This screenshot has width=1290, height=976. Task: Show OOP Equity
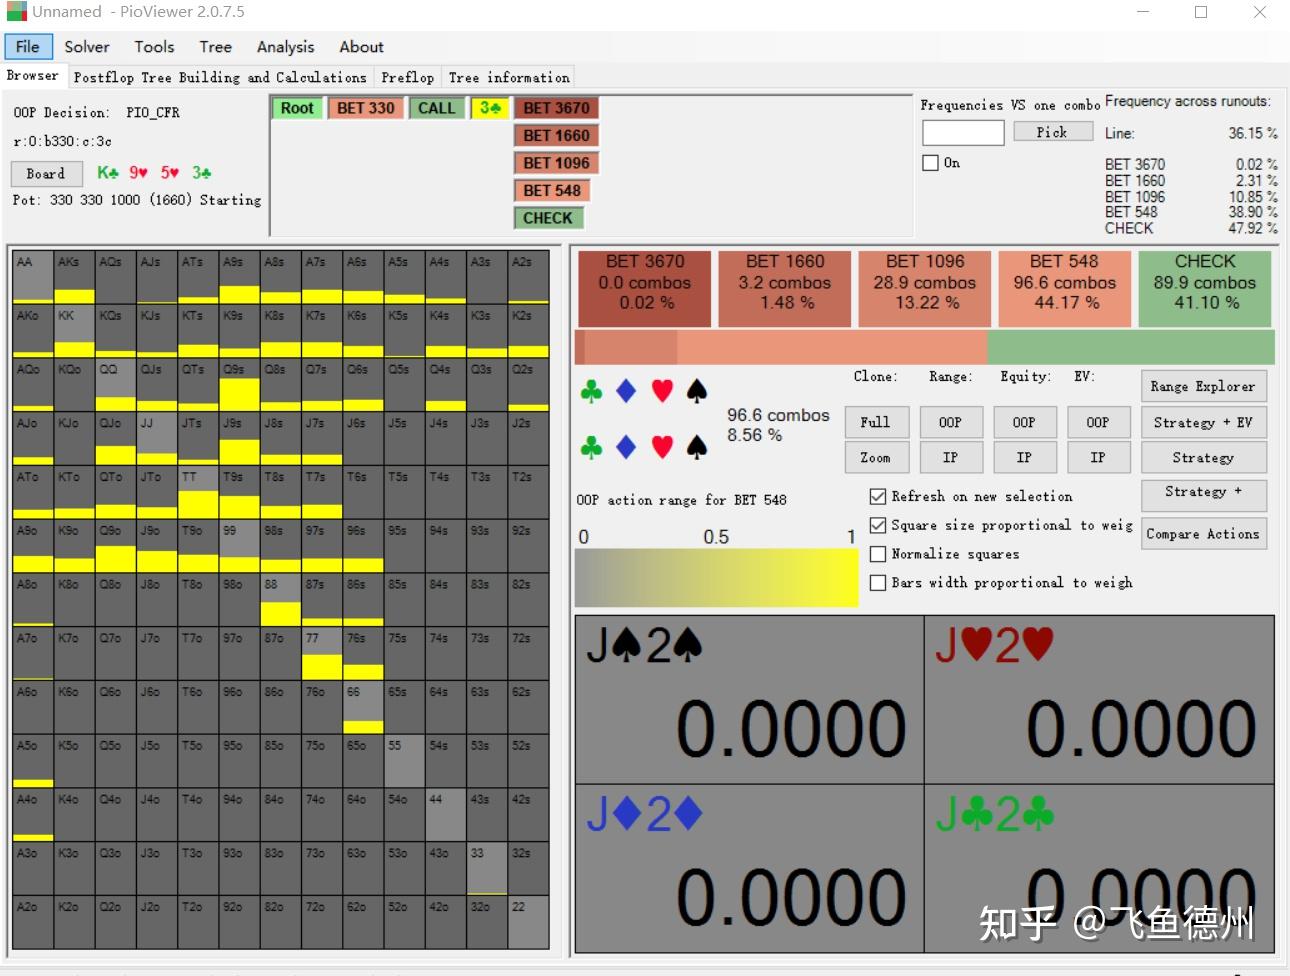pyautogui.click(x=1024, y=422)
